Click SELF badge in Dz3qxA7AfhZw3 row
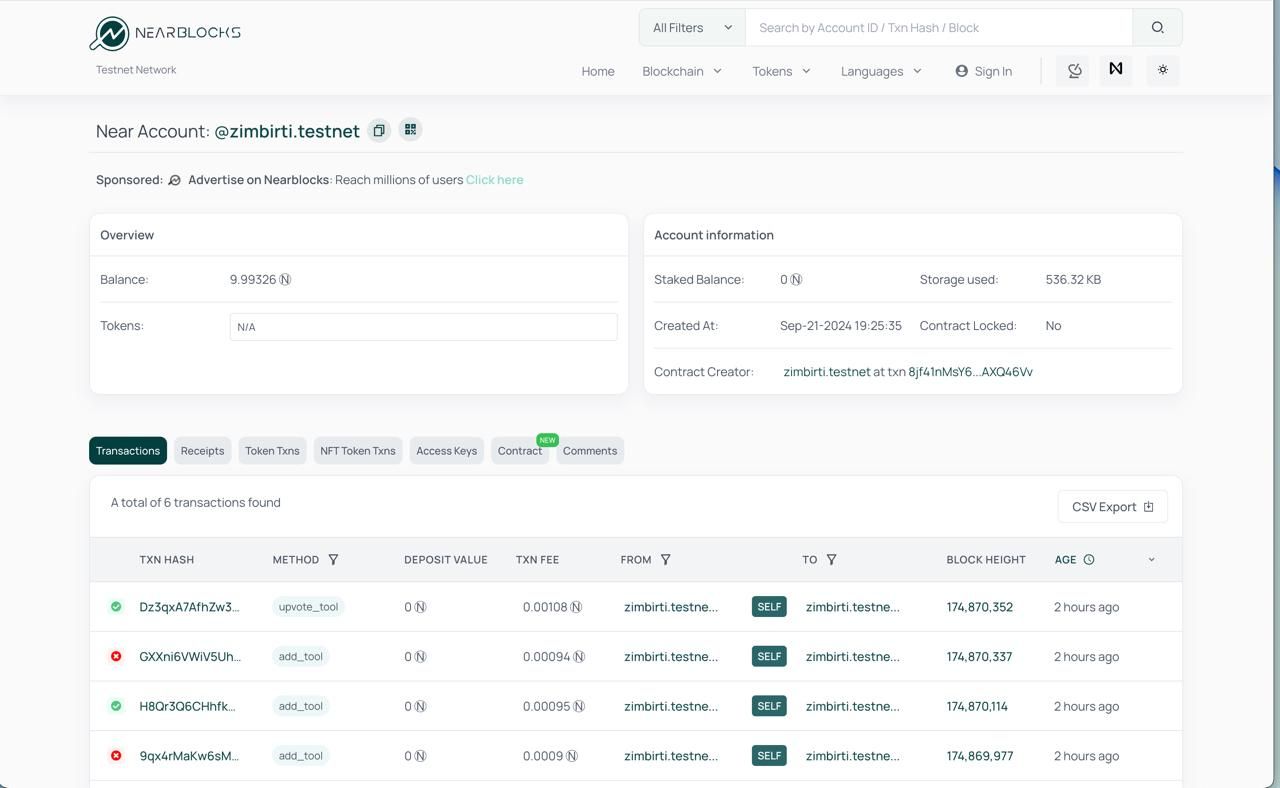 (x=769, y=607)
